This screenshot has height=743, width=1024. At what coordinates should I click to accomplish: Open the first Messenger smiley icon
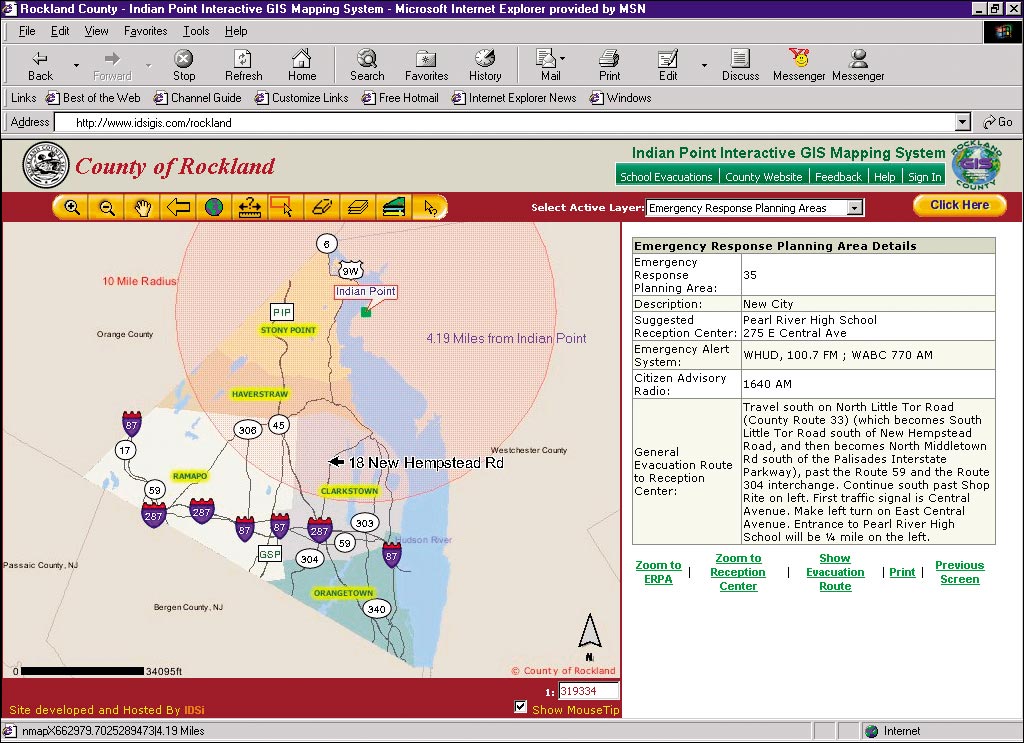tap(799, 66)
